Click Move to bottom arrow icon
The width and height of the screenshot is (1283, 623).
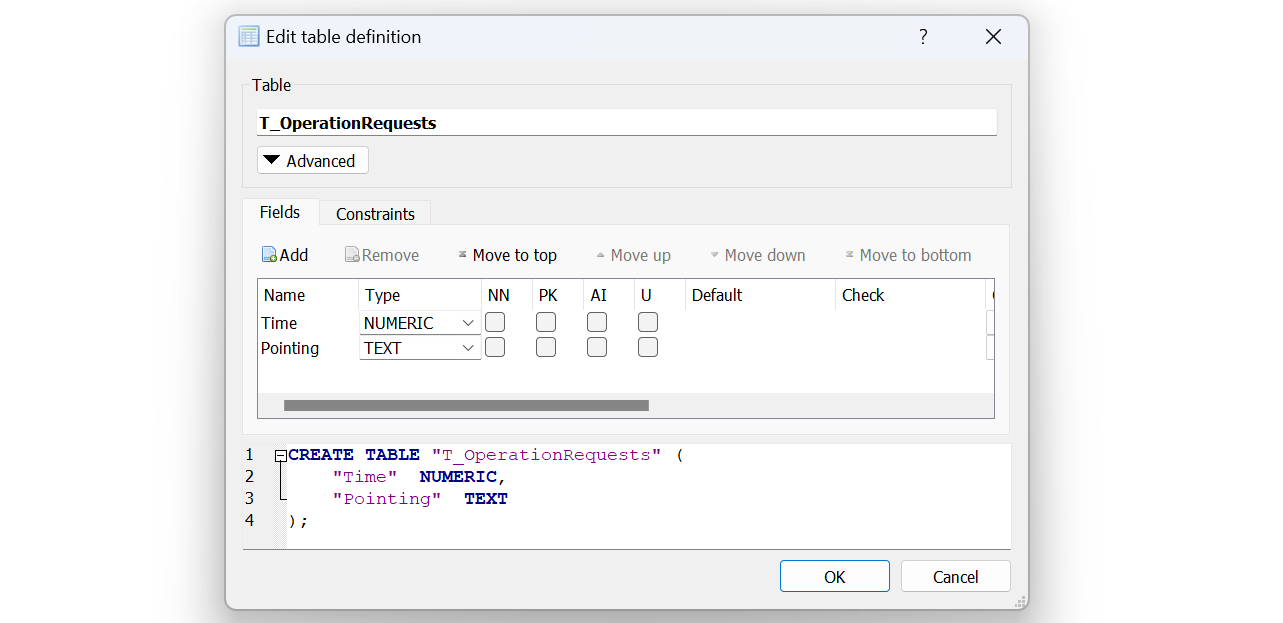(849, 255)
